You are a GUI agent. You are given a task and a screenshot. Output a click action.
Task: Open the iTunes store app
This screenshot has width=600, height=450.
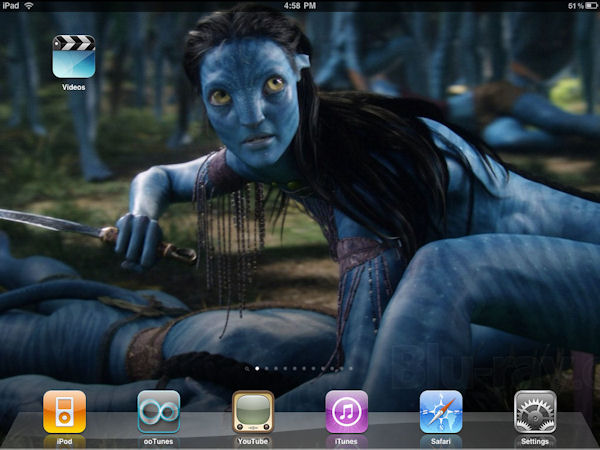click(347, 412)
